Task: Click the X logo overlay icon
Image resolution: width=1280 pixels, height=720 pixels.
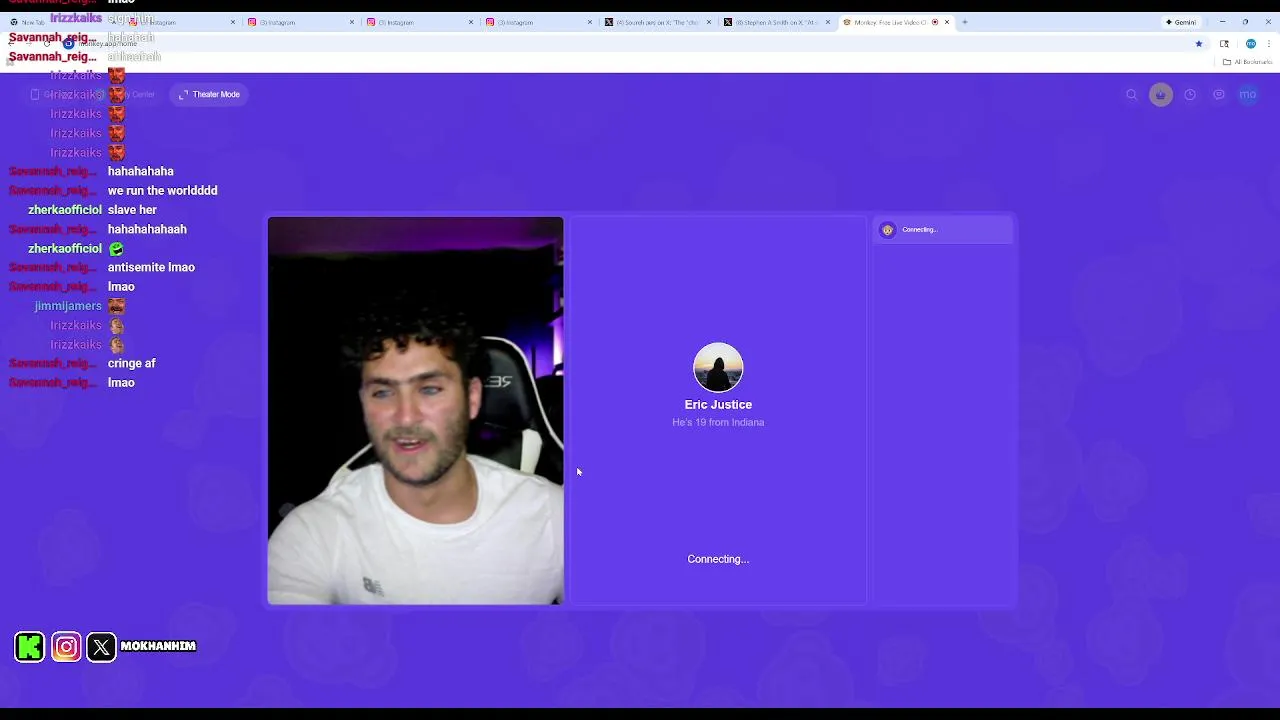Action: pyautogui.click(x=101, y=647)
